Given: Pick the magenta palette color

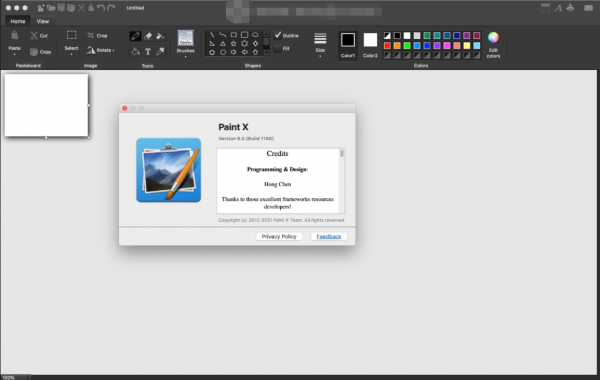Looking at the screenshot, I should click(x=447, y=46).
